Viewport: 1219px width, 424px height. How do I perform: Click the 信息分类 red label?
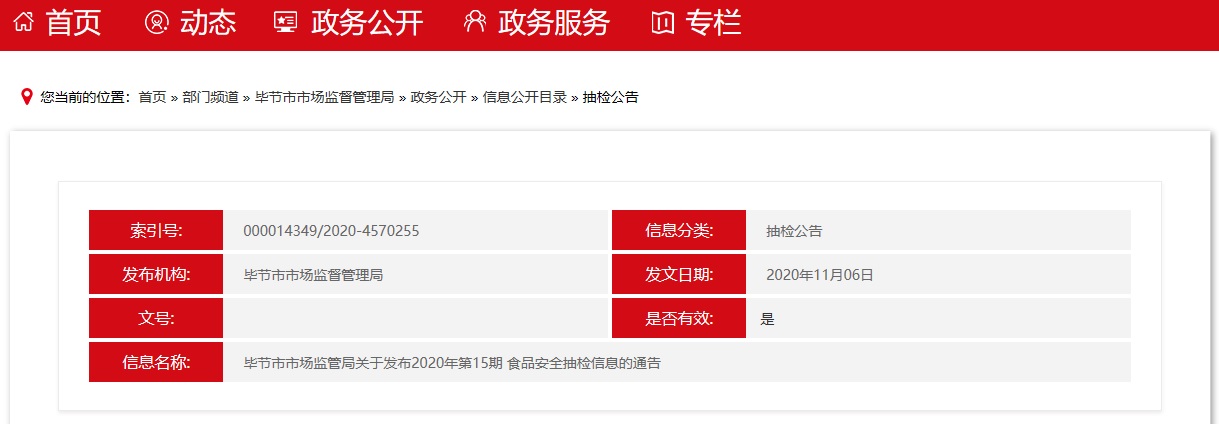(679, 230)
